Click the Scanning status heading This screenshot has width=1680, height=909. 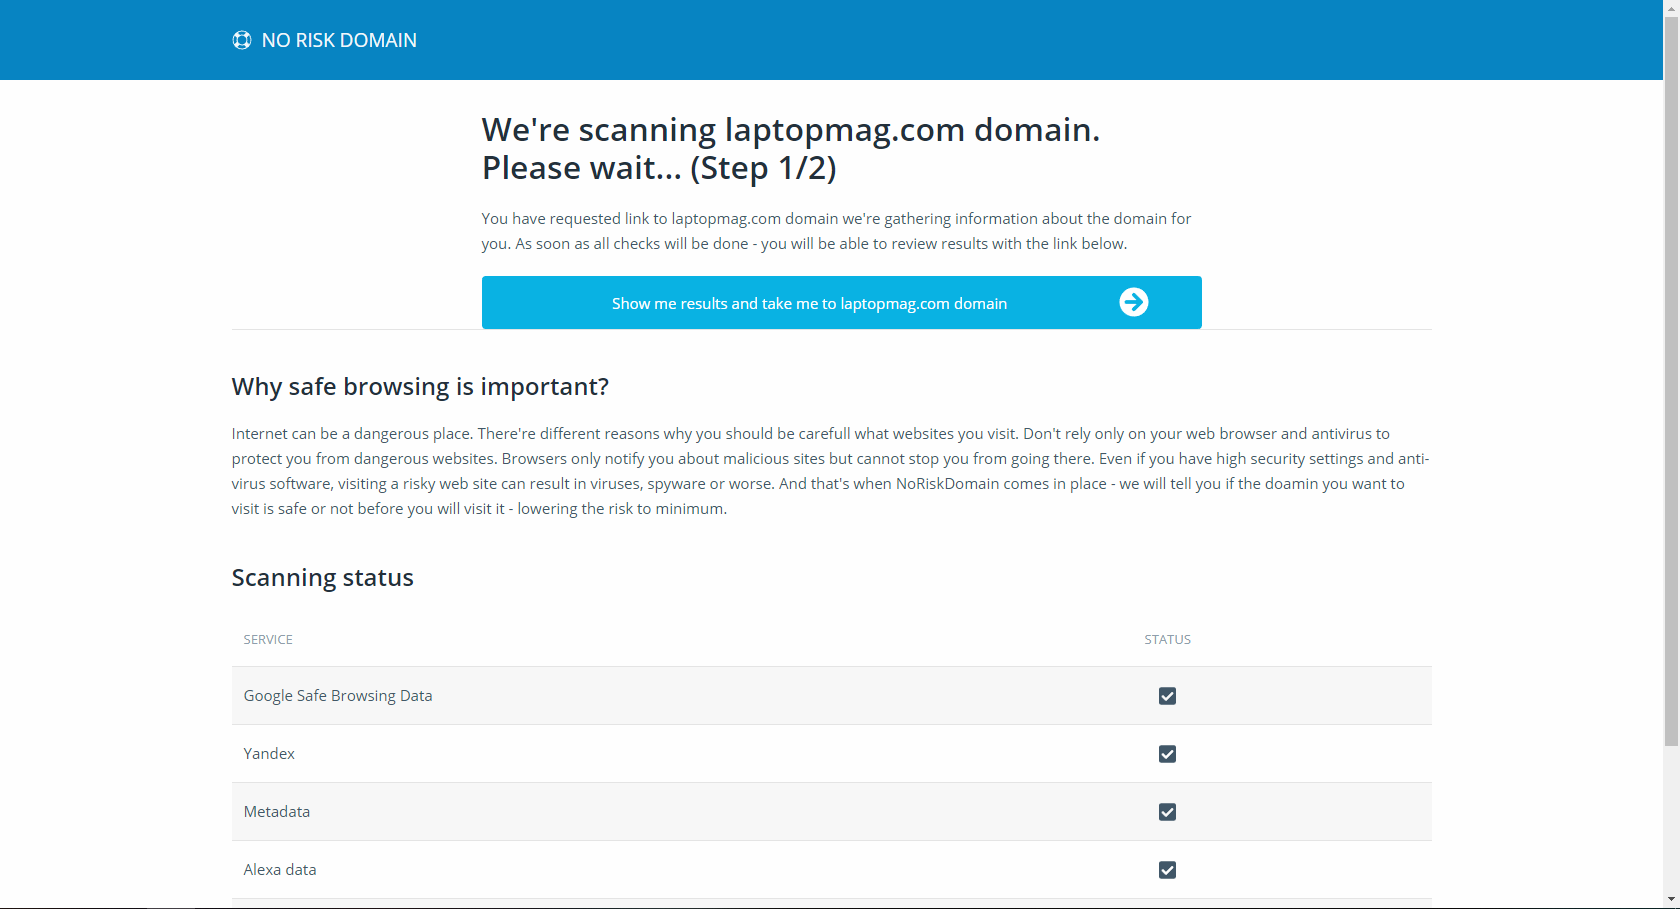click(323, 578)
